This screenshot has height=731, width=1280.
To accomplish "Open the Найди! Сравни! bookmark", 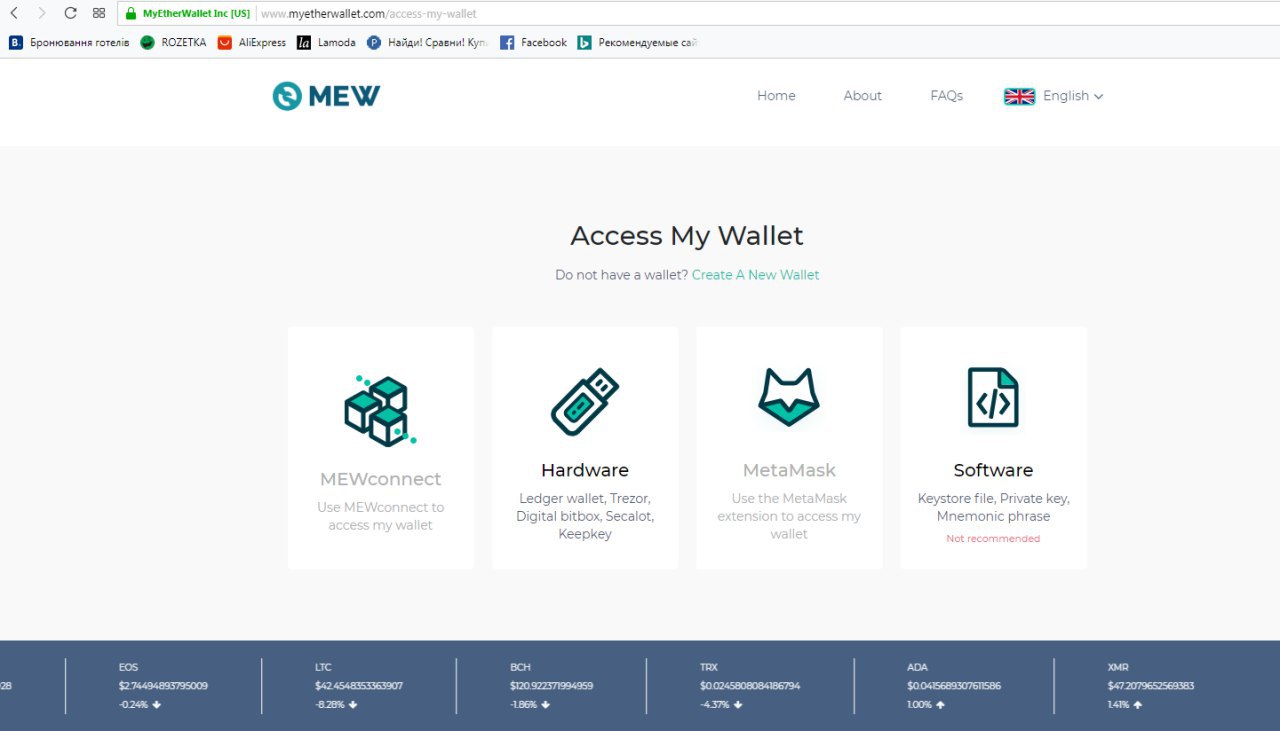I will tap(427, 42).
